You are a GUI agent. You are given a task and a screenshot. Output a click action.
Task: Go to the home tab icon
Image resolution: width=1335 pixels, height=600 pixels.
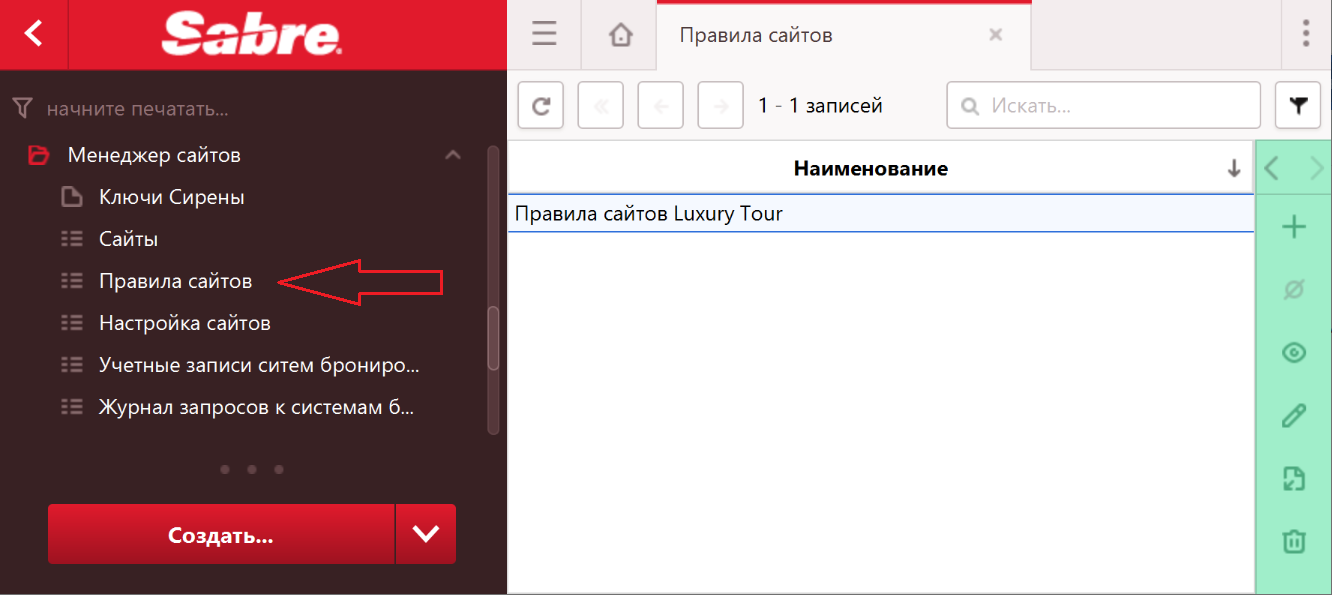click(x=621, y=35)
